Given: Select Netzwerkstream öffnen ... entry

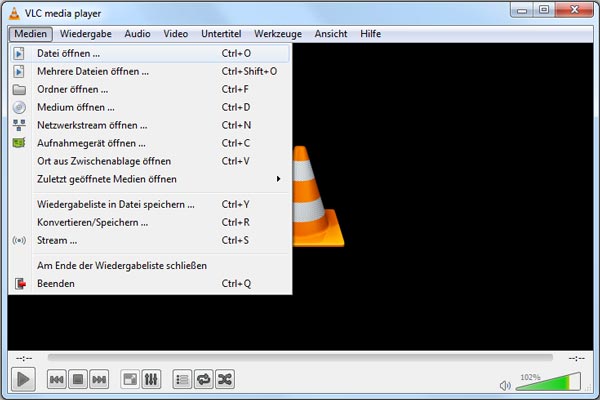Looking at the screenshot, I should pyautogui.click(x=150, y=125).
